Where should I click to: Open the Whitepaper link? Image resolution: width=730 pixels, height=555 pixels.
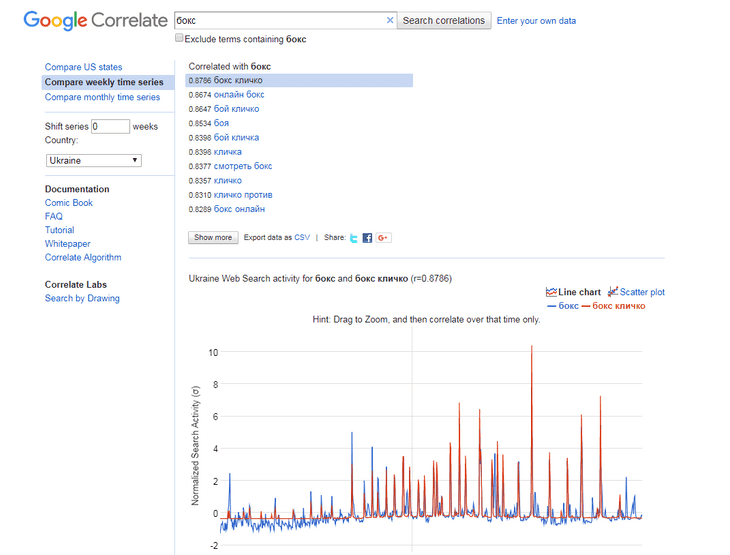[x=68, y=244]
